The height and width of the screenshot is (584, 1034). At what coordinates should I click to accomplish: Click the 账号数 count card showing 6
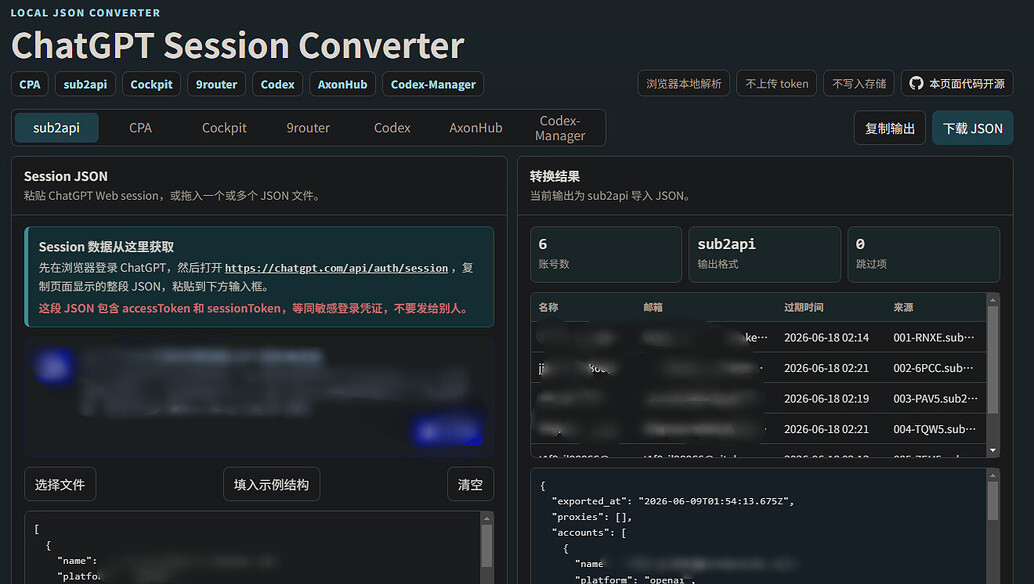coord(606,254)
